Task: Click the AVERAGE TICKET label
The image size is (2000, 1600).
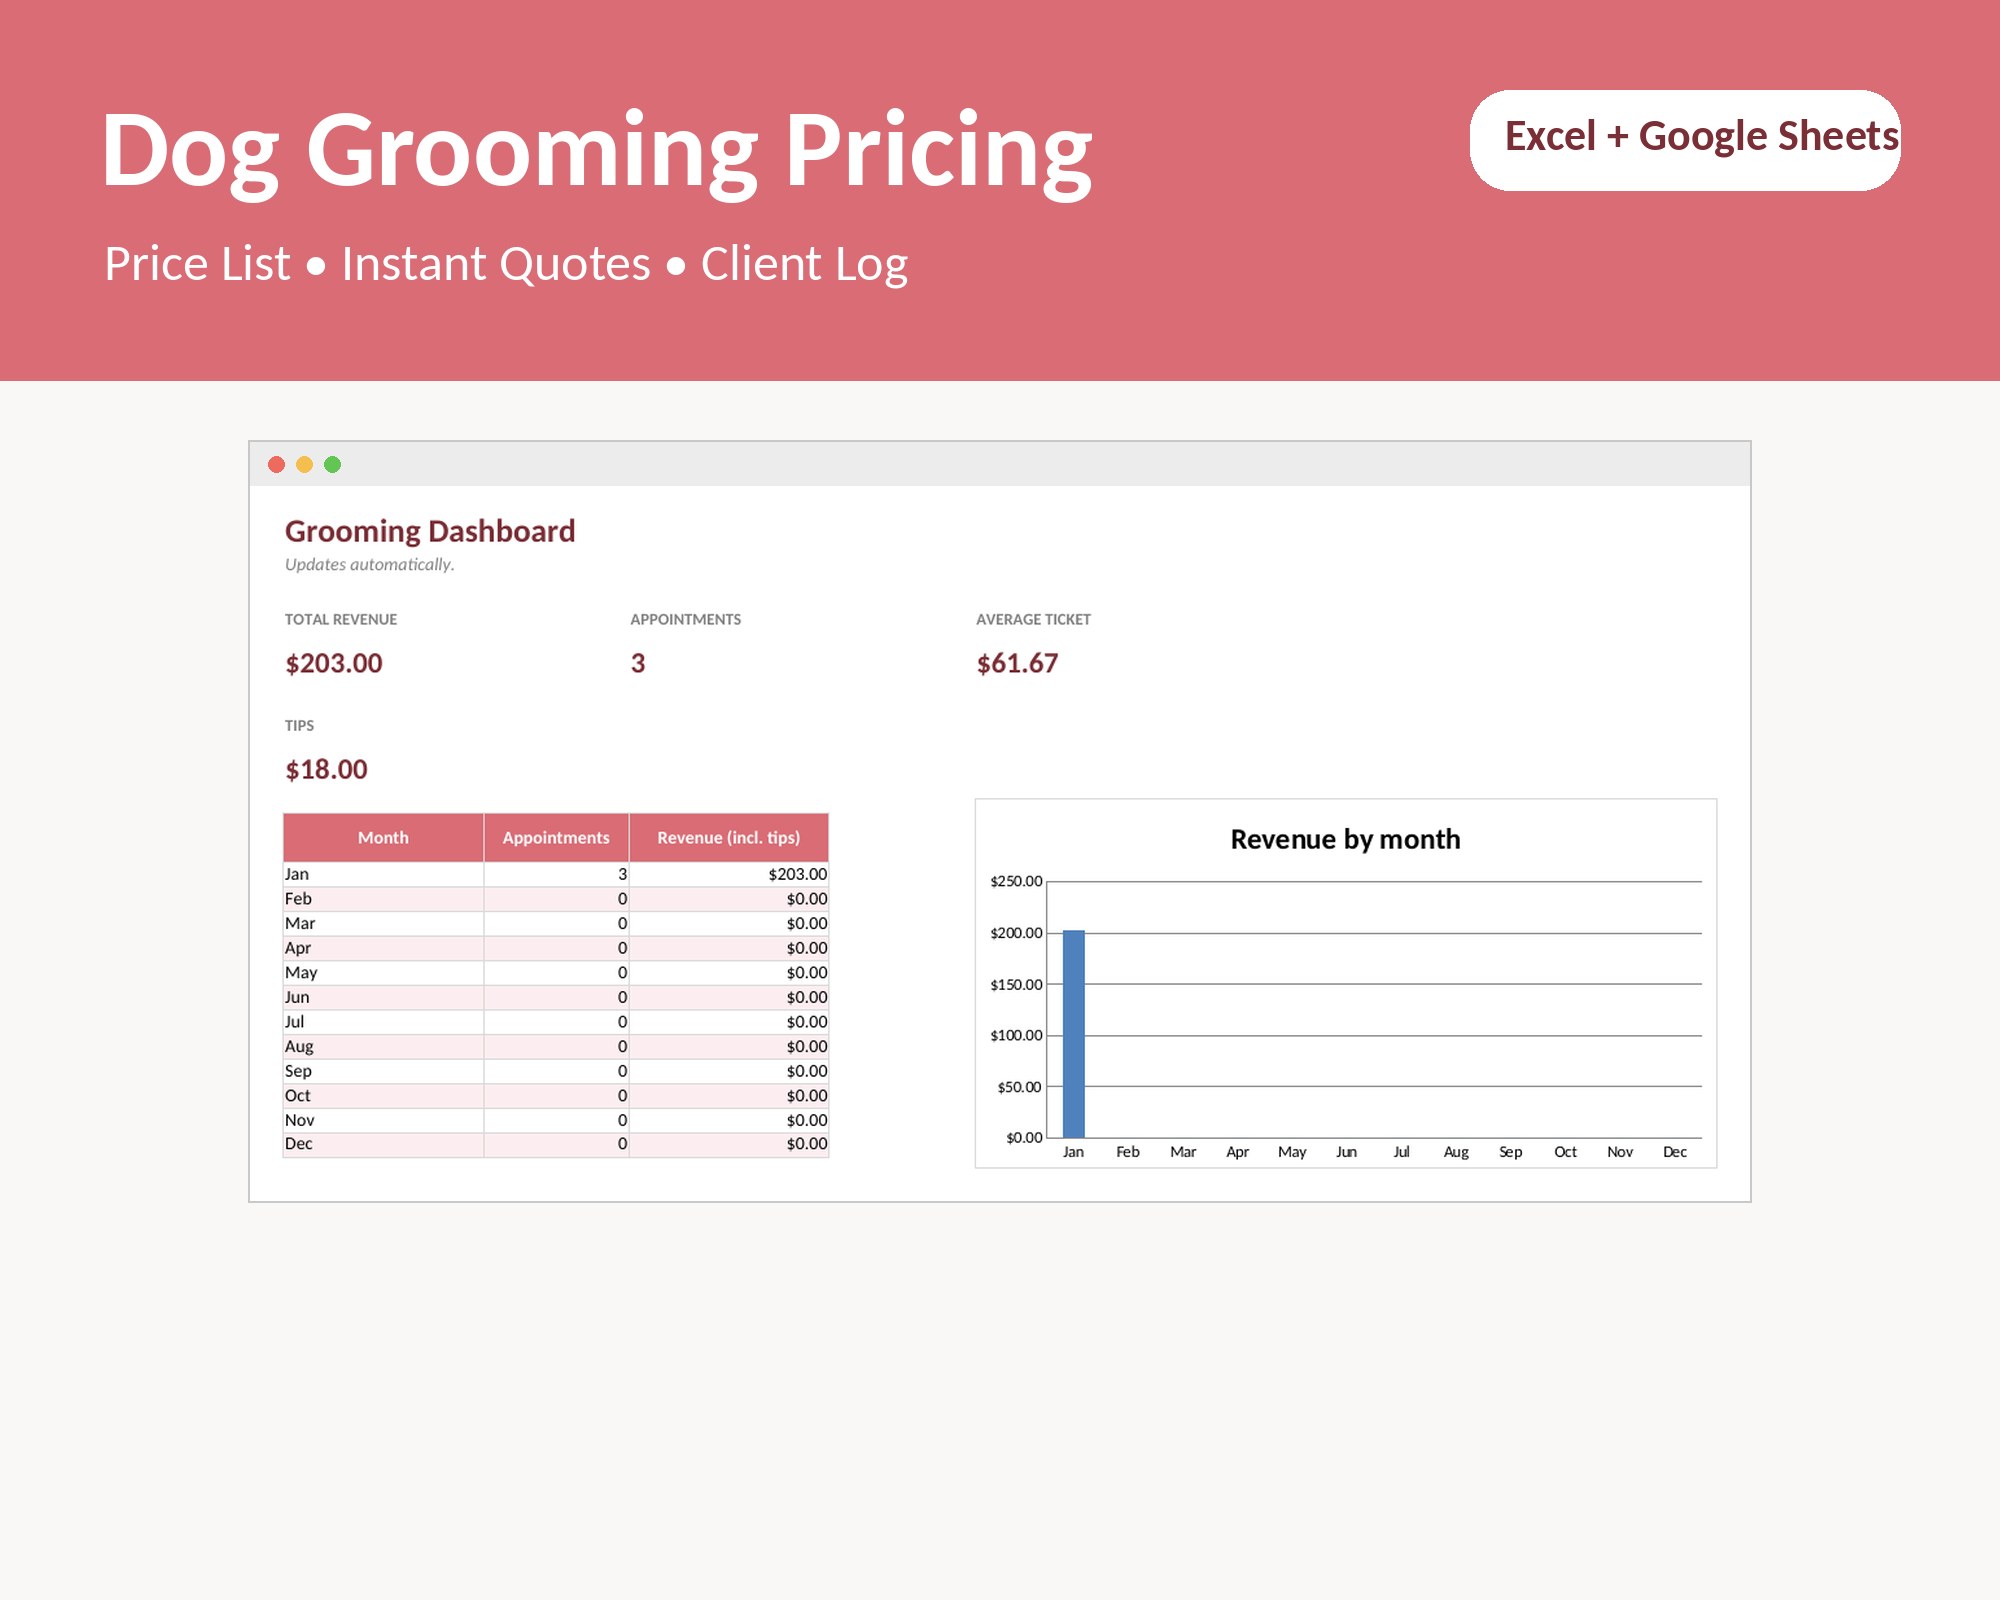Action: pyautogui.click(x=1033, y=620)
